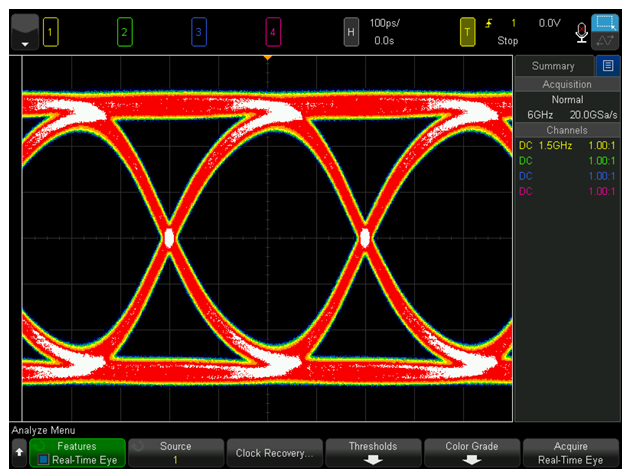Click the rising edge trigger slope icon
Screen dimensions: 628x476
(489, 24)
